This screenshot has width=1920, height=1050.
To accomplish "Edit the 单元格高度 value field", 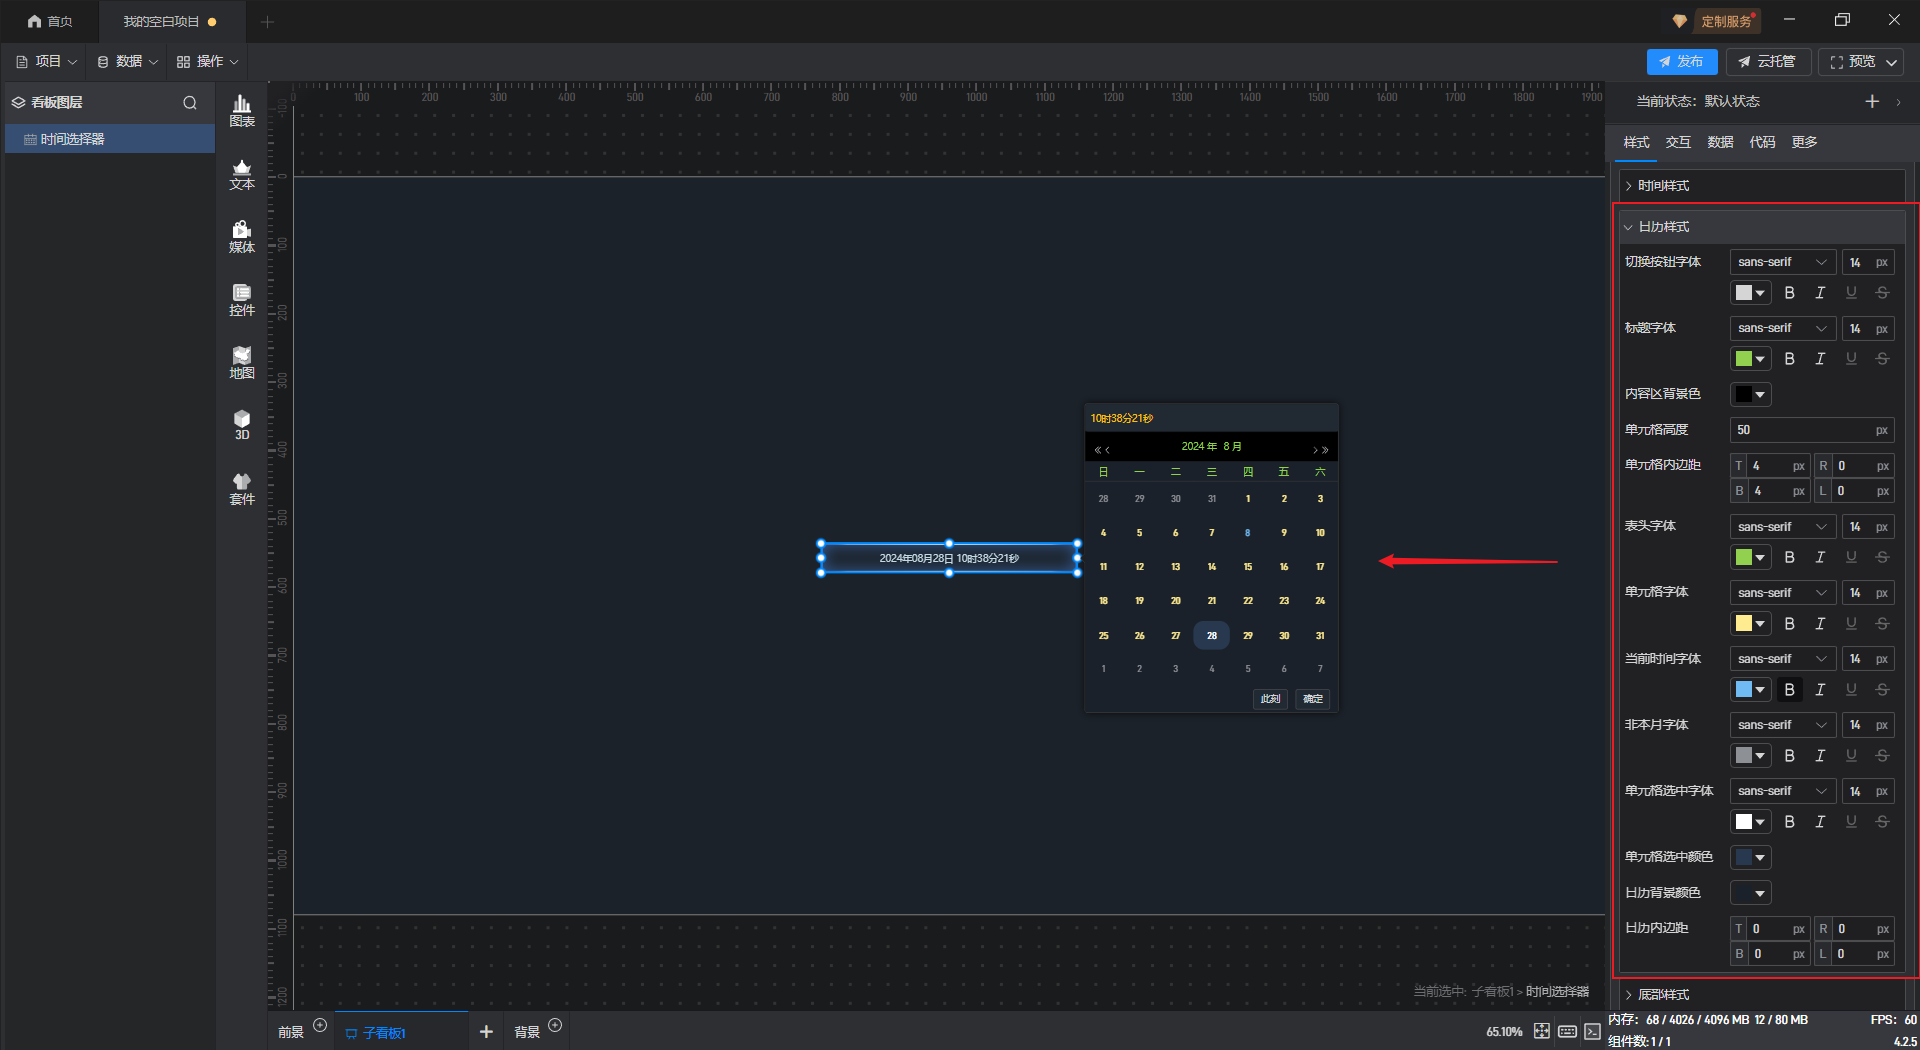I will [x=1812, y=430].
